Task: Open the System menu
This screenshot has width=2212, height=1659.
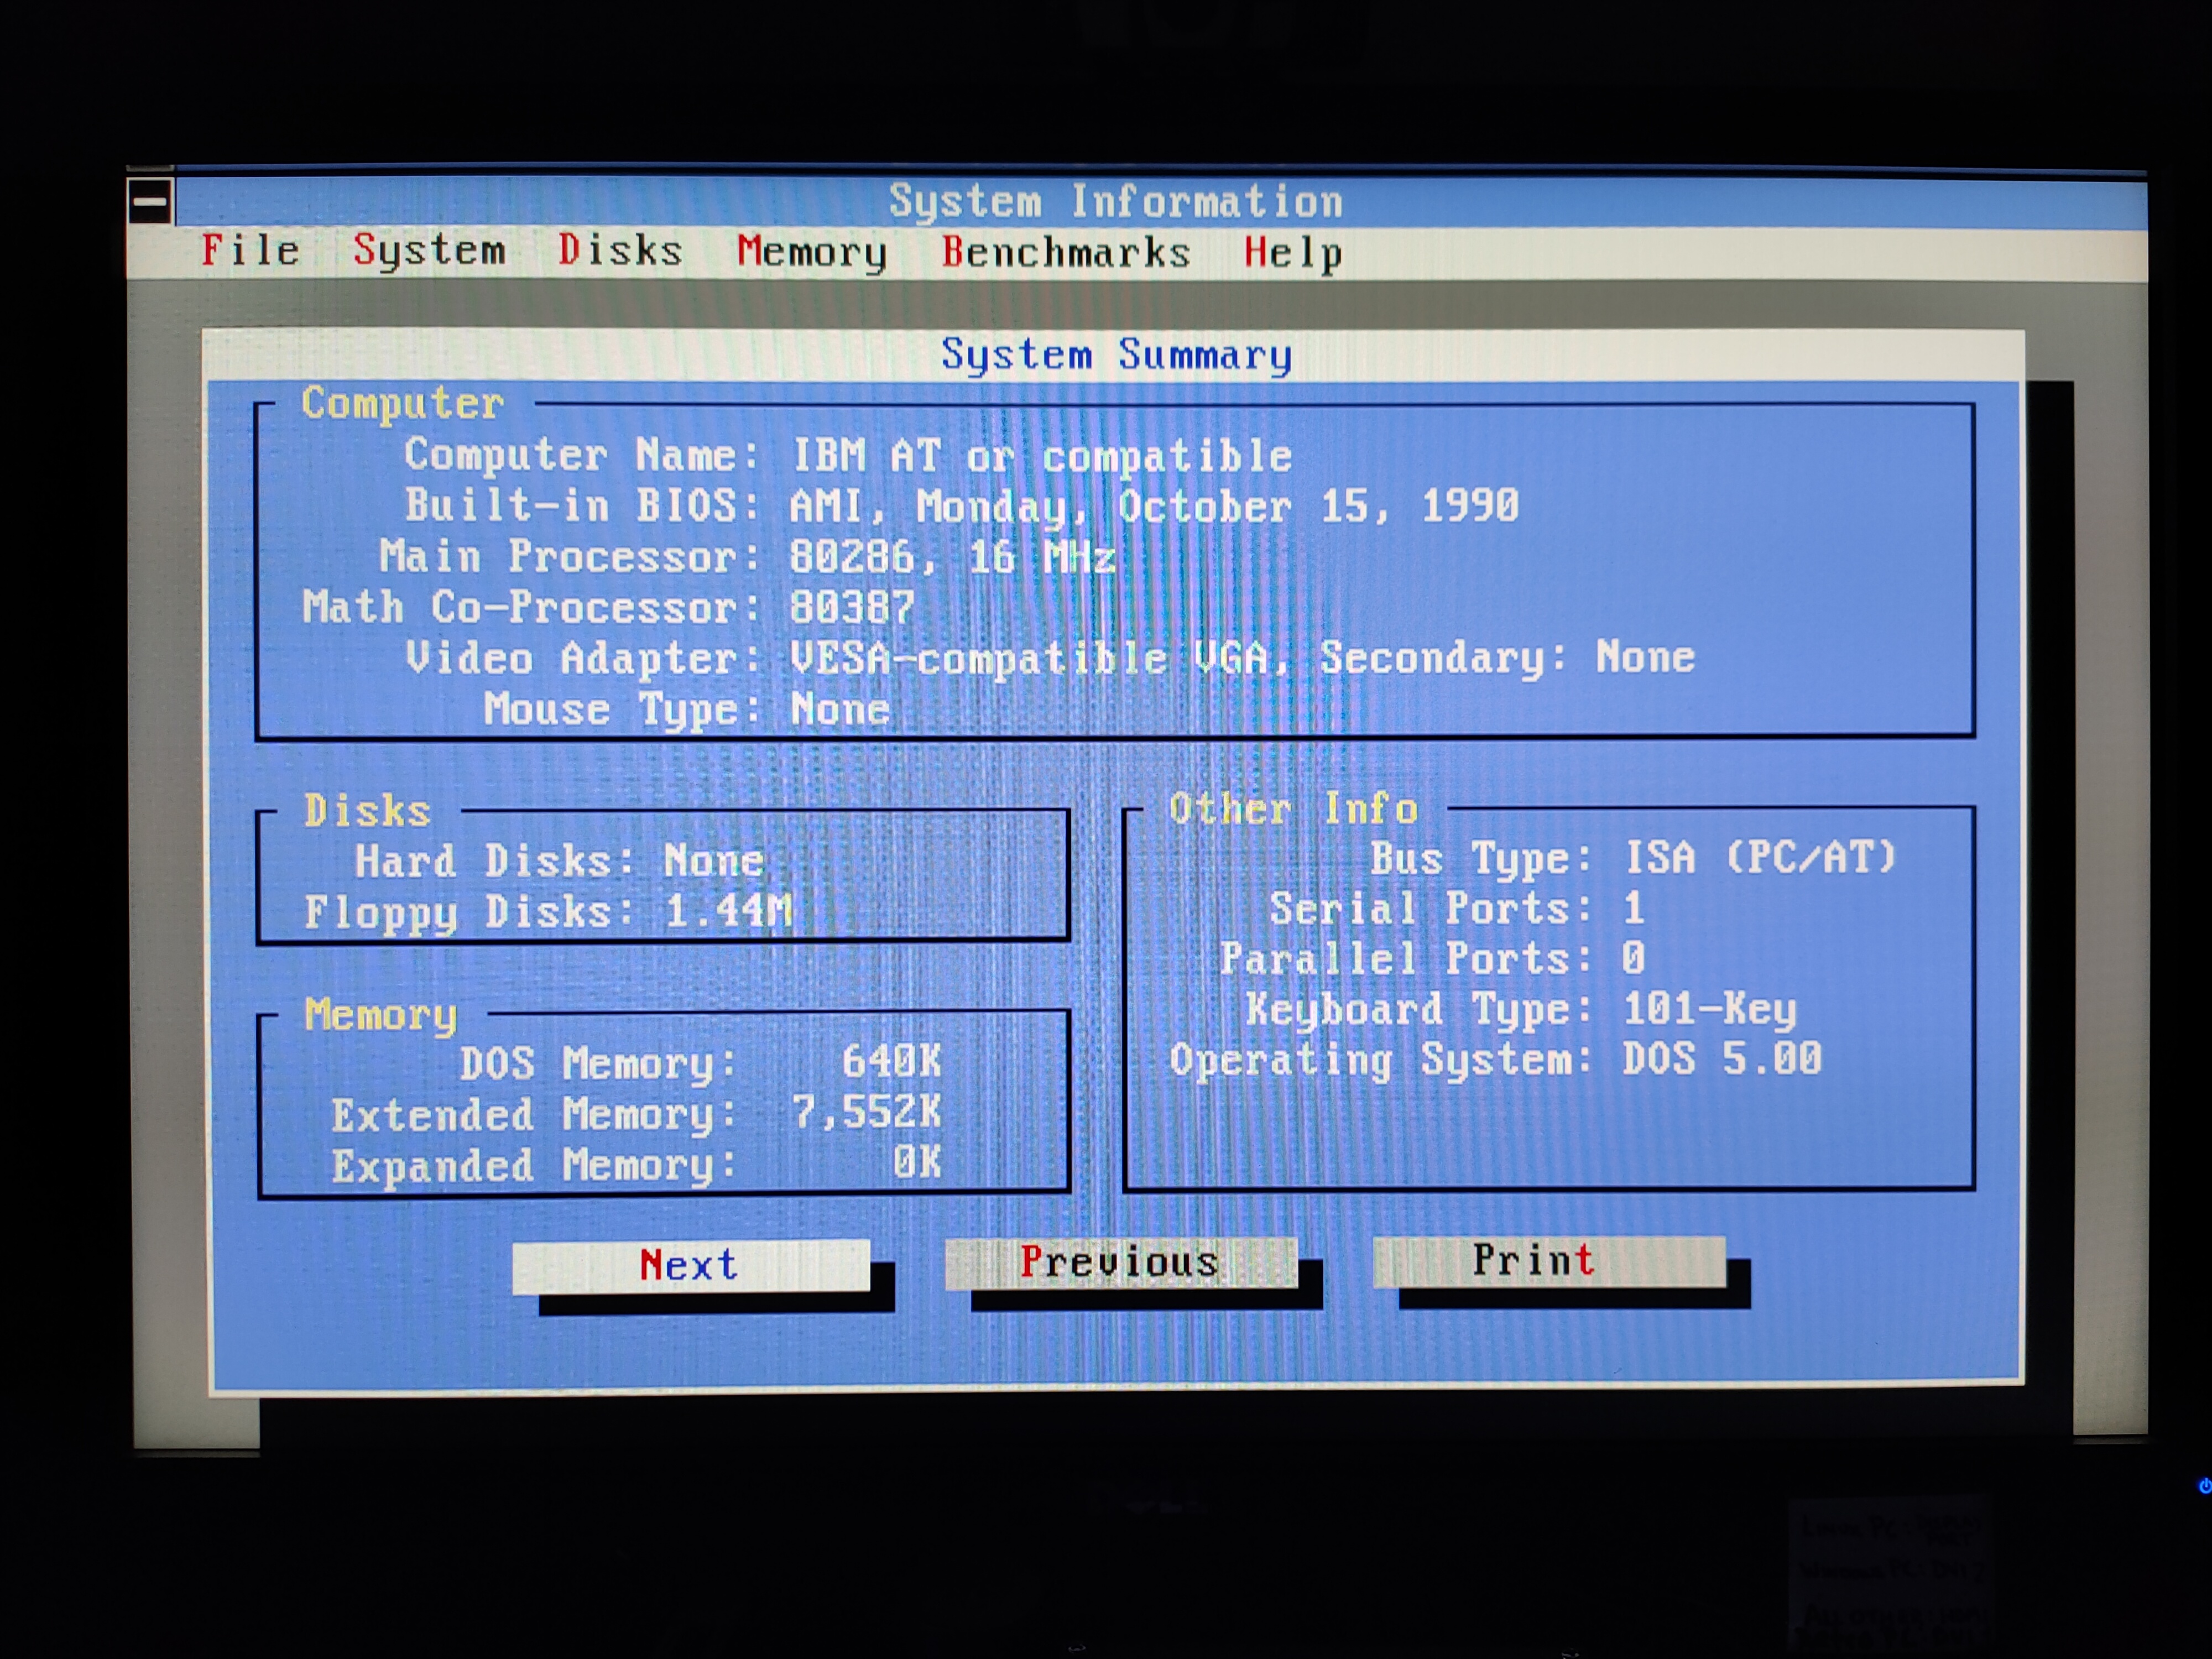Action: [429, 250]
